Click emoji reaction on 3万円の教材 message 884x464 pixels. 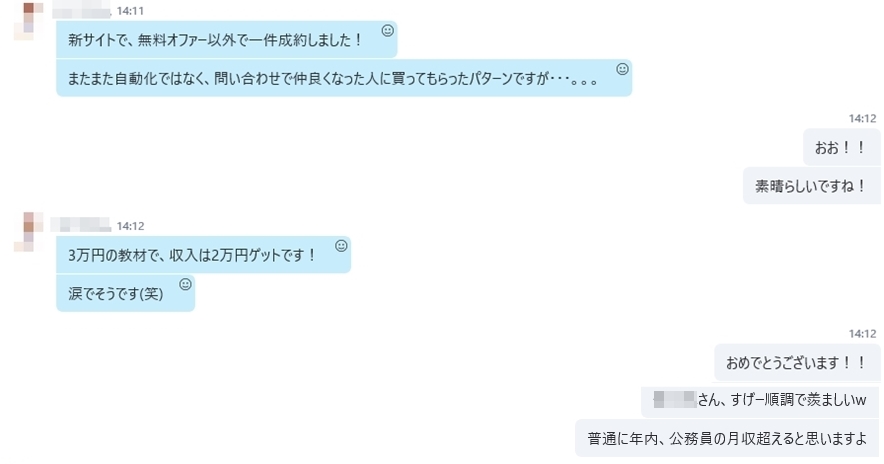341,246
